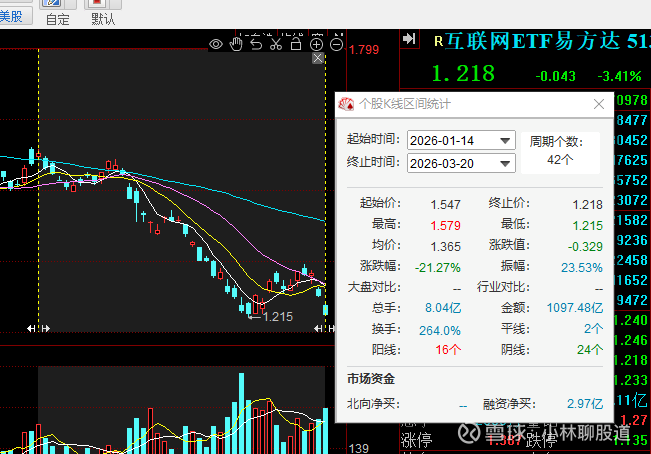Close the selected chart range overlay

click(x=318, y=58)
